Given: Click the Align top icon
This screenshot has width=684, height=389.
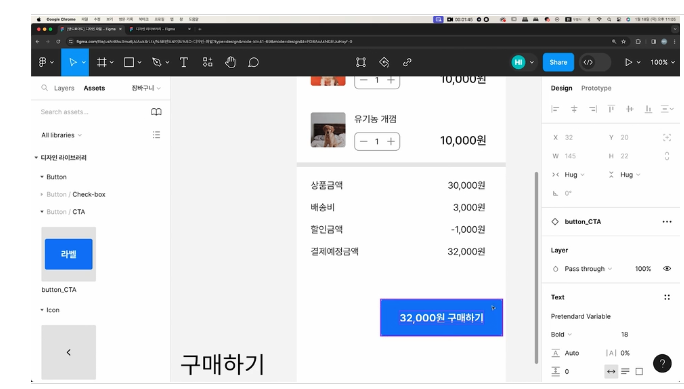Looking at the screenshot, I should [x=611, y=109].
